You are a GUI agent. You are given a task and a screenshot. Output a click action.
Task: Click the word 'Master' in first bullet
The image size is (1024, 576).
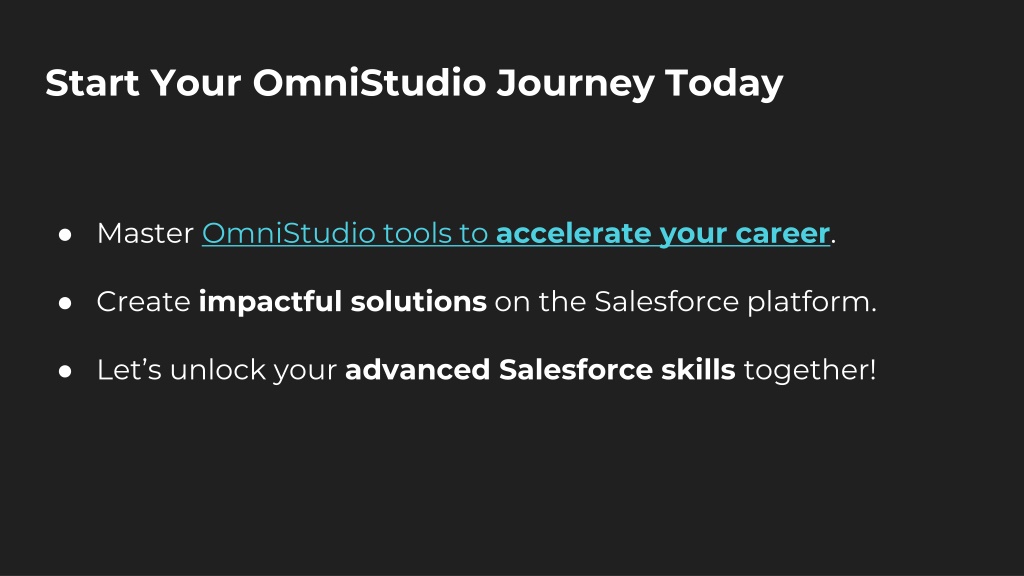145,234
